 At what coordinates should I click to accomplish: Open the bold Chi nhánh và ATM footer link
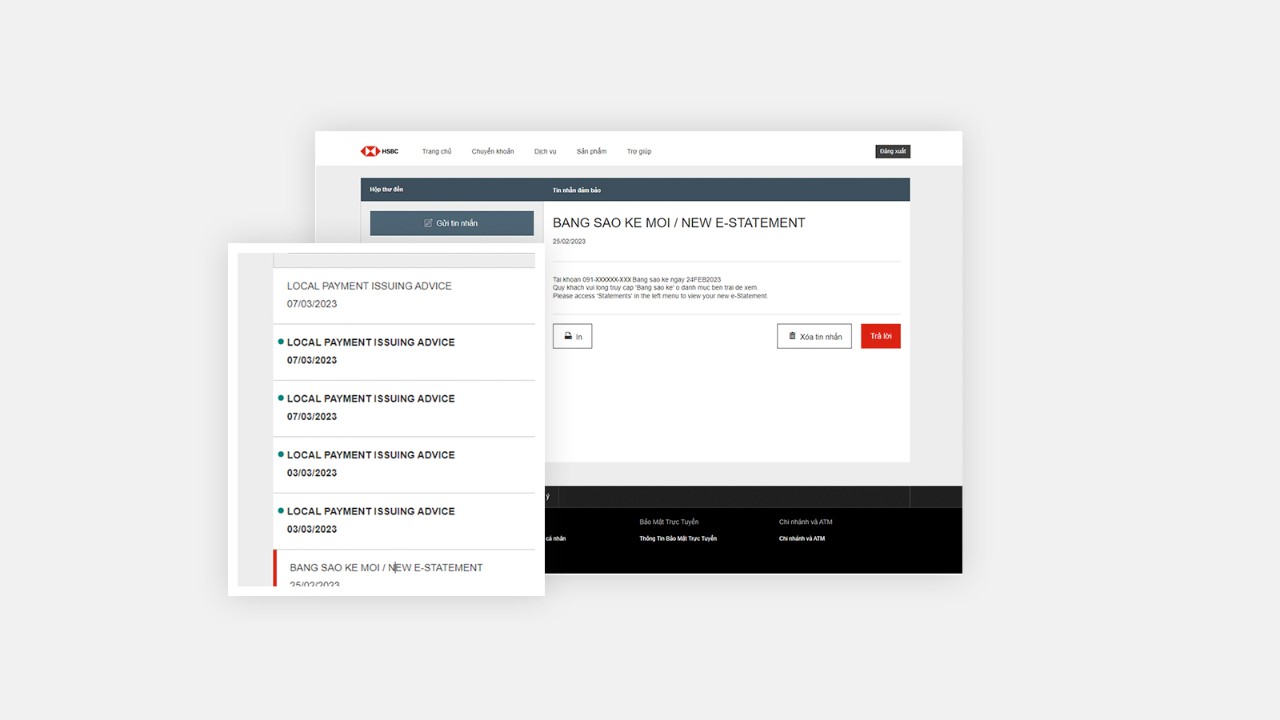[802, 539]
